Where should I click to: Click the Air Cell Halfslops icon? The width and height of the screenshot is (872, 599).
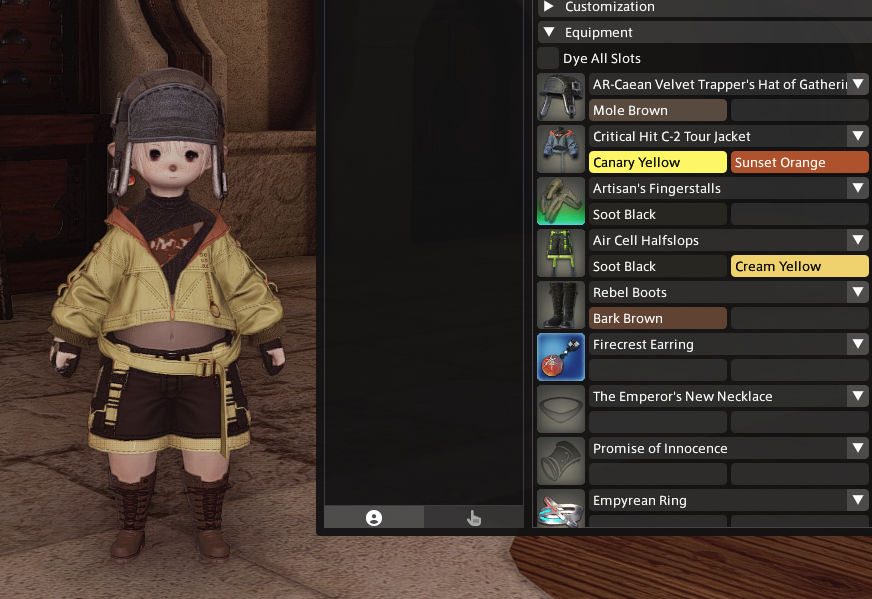[x=561, y=253]
